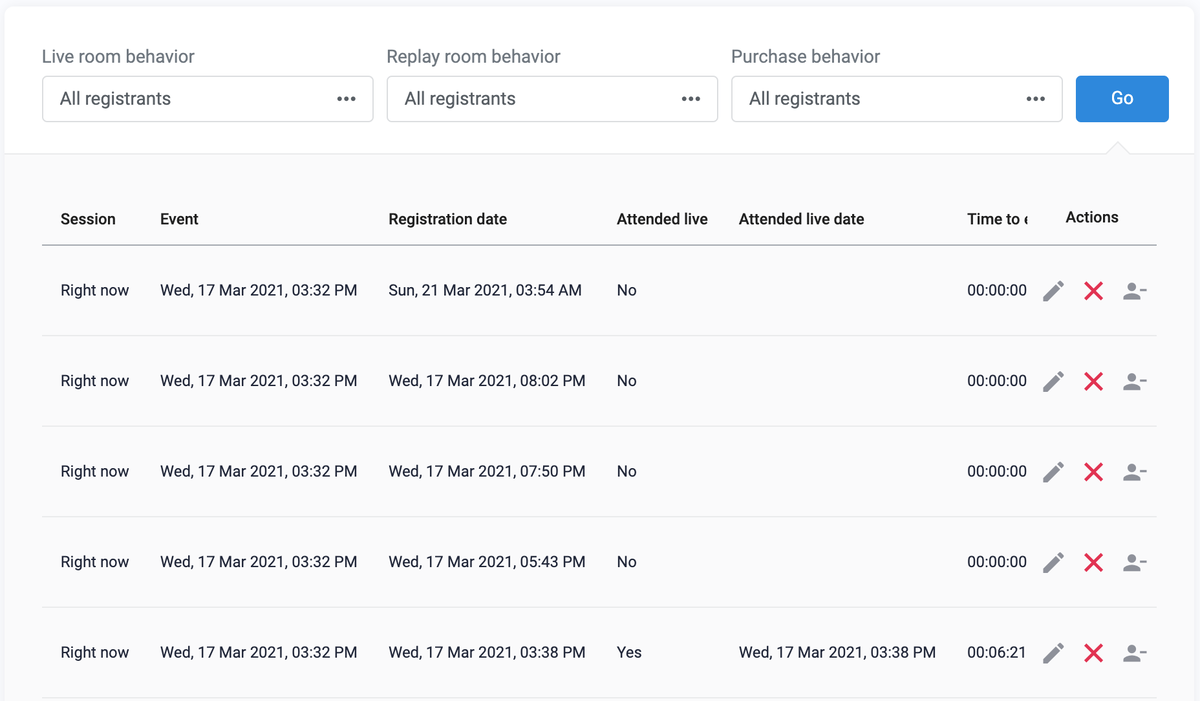Sort by the Registration date column
Viewport: 1200px width, 701px height.
coord(446,219)
